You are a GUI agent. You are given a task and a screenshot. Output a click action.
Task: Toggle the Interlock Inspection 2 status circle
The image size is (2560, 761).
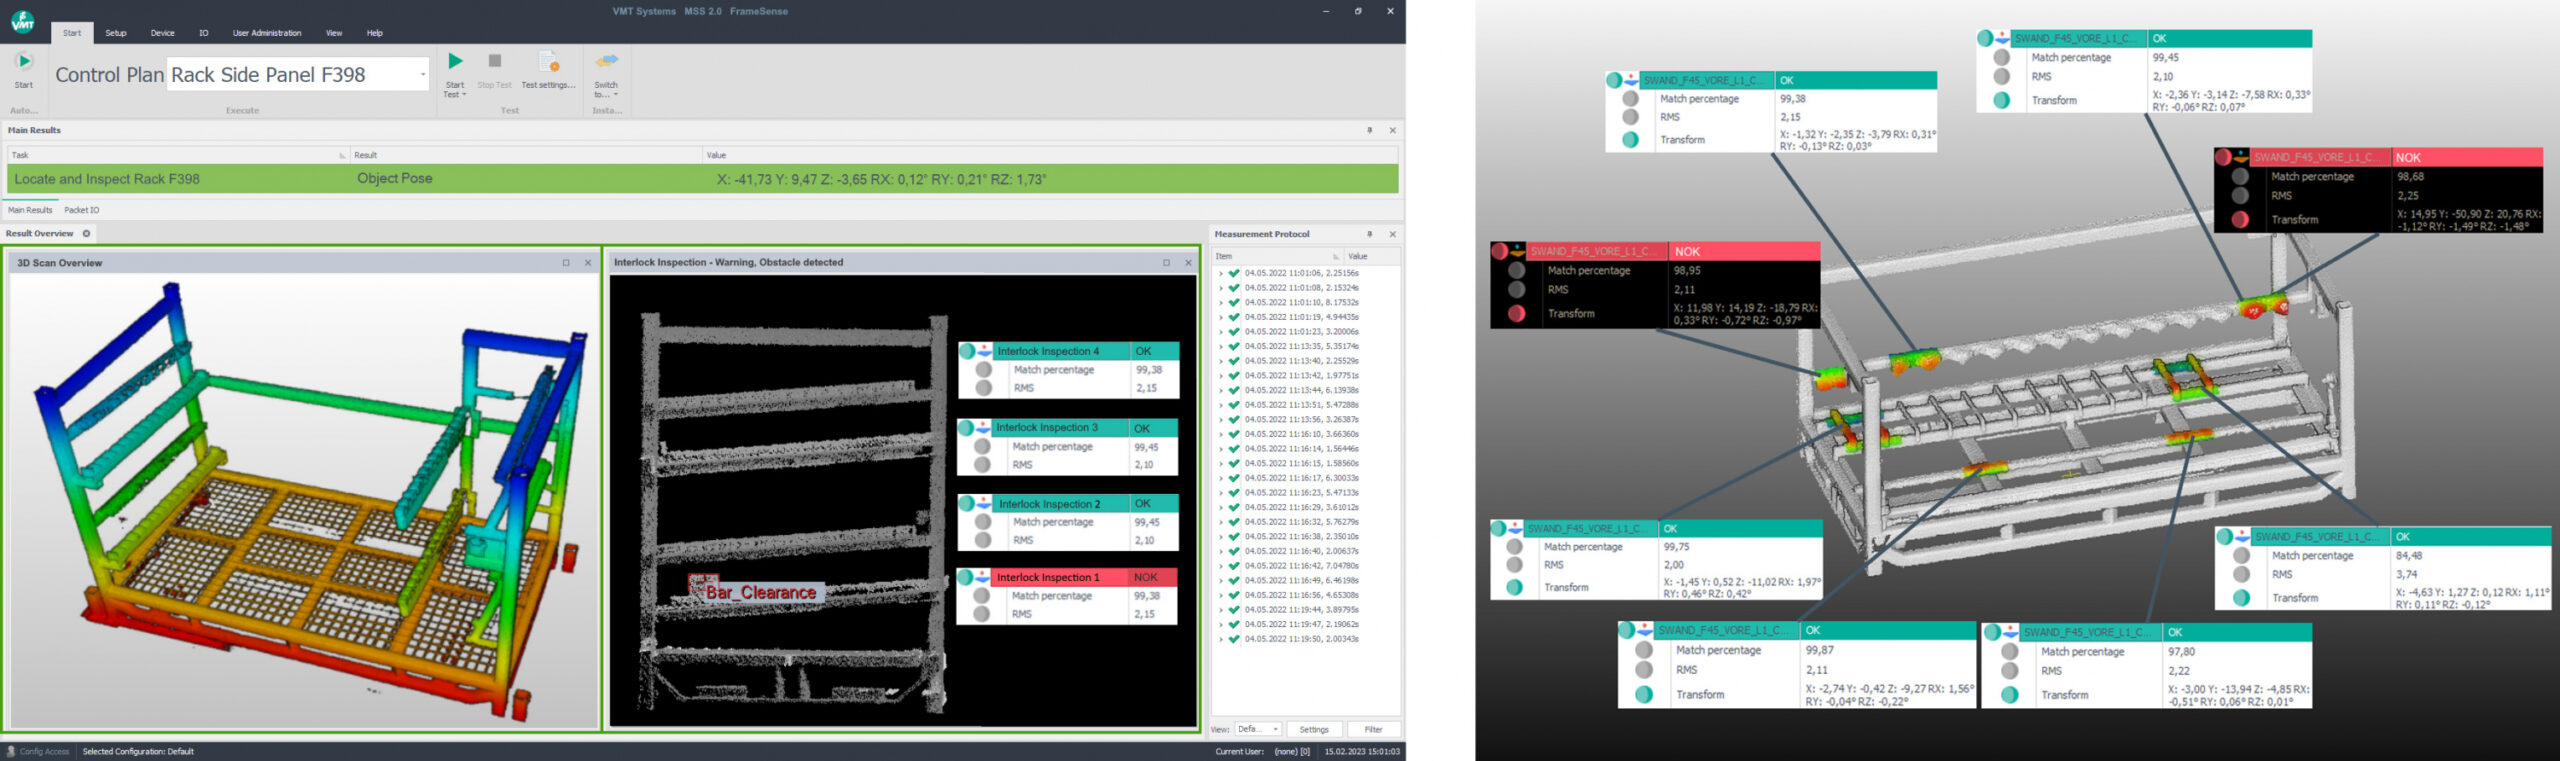pos(968,503)
